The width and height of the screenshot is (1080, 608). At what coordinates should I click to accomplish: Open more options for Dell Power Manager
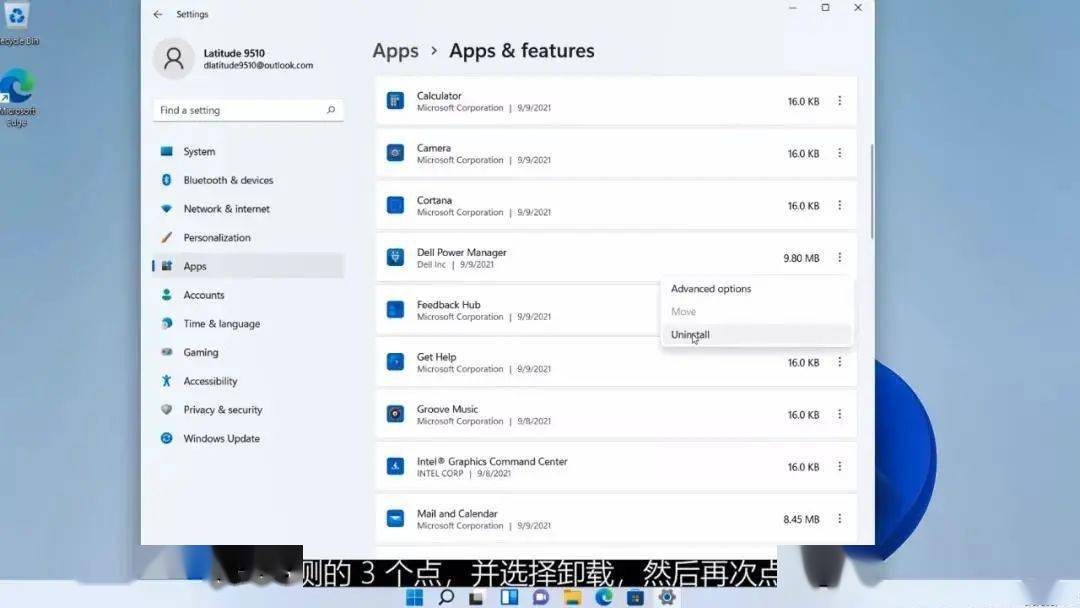click(x=840, y=258)
